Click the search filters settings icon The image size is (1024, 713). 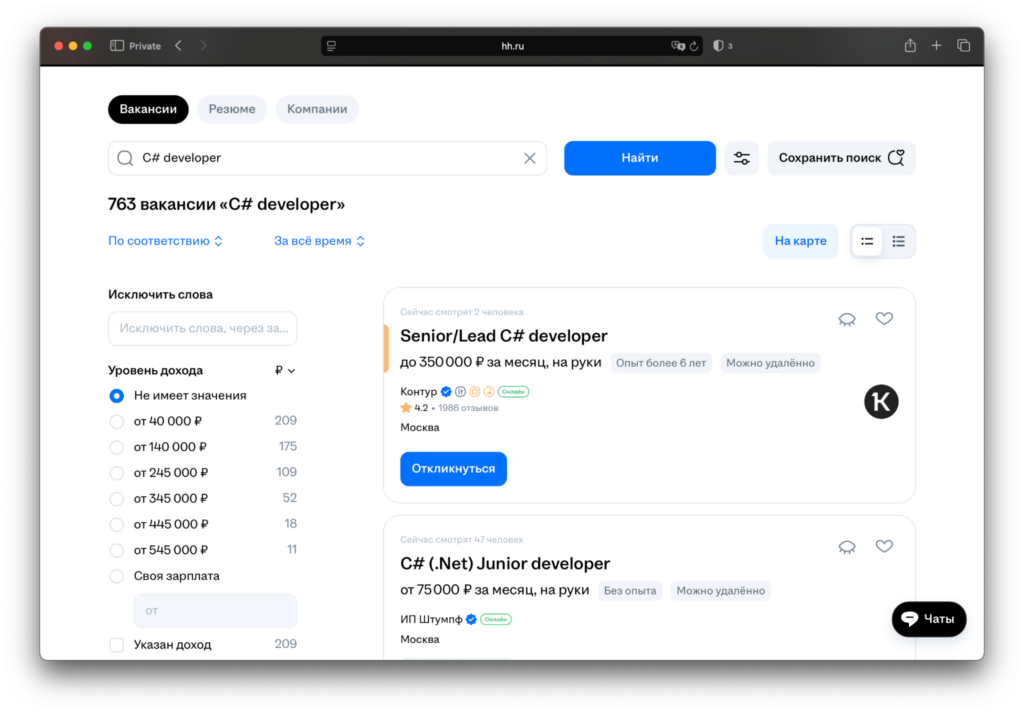pyautogui.click(x=741, y=158)
